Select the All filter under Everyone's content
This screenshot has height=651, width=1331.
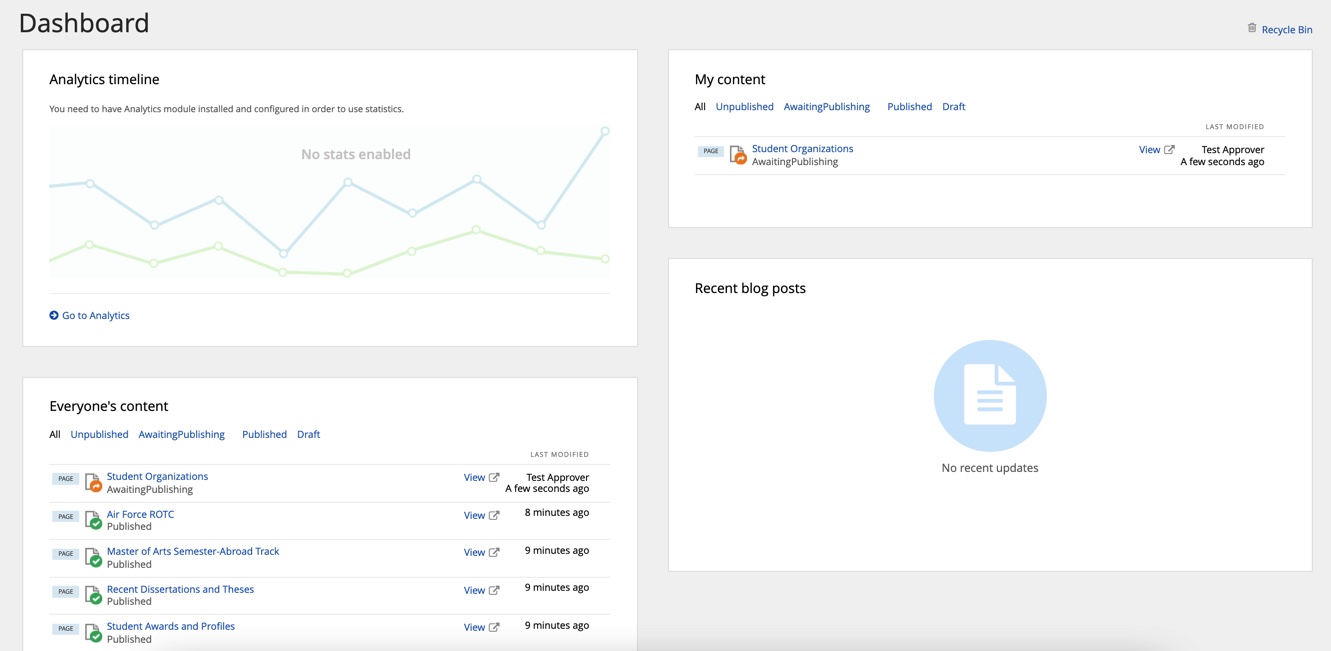[x=55, y=434]
